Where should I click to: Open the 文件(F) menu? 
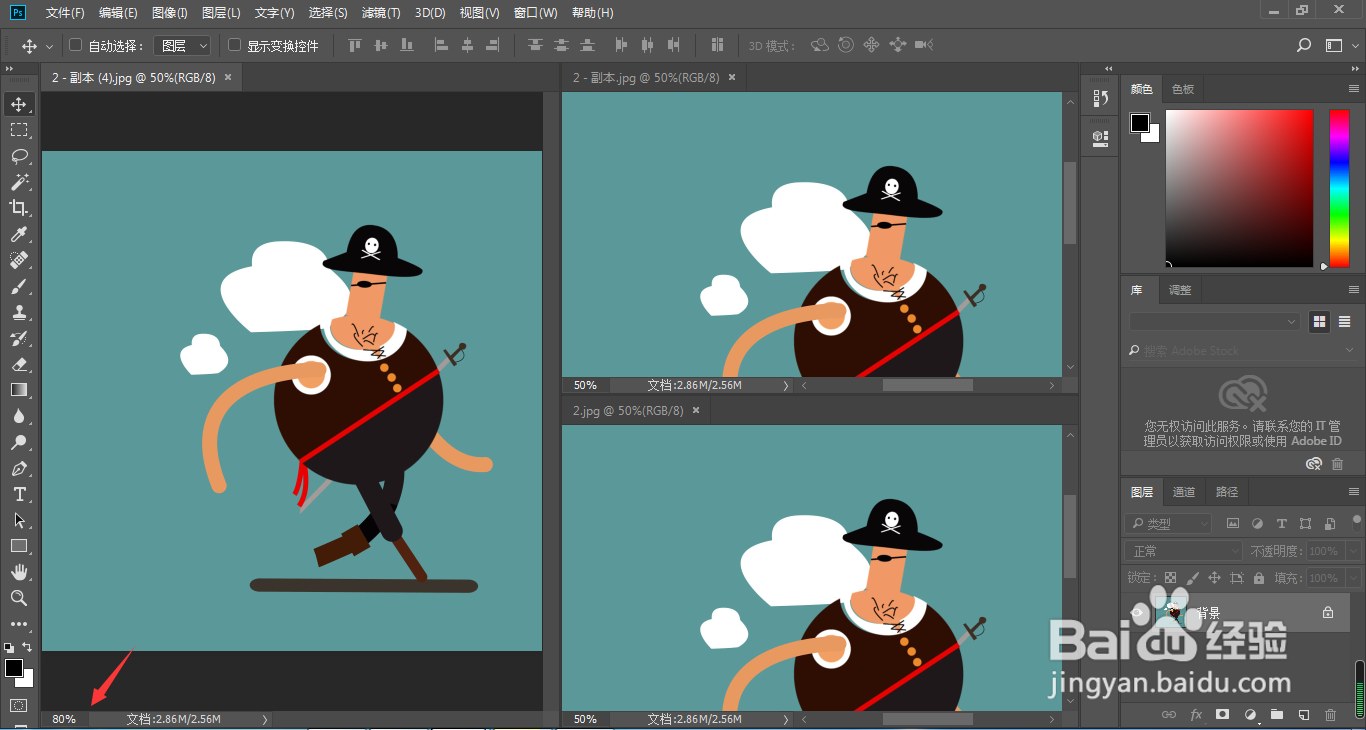click(x=65, y=13)
